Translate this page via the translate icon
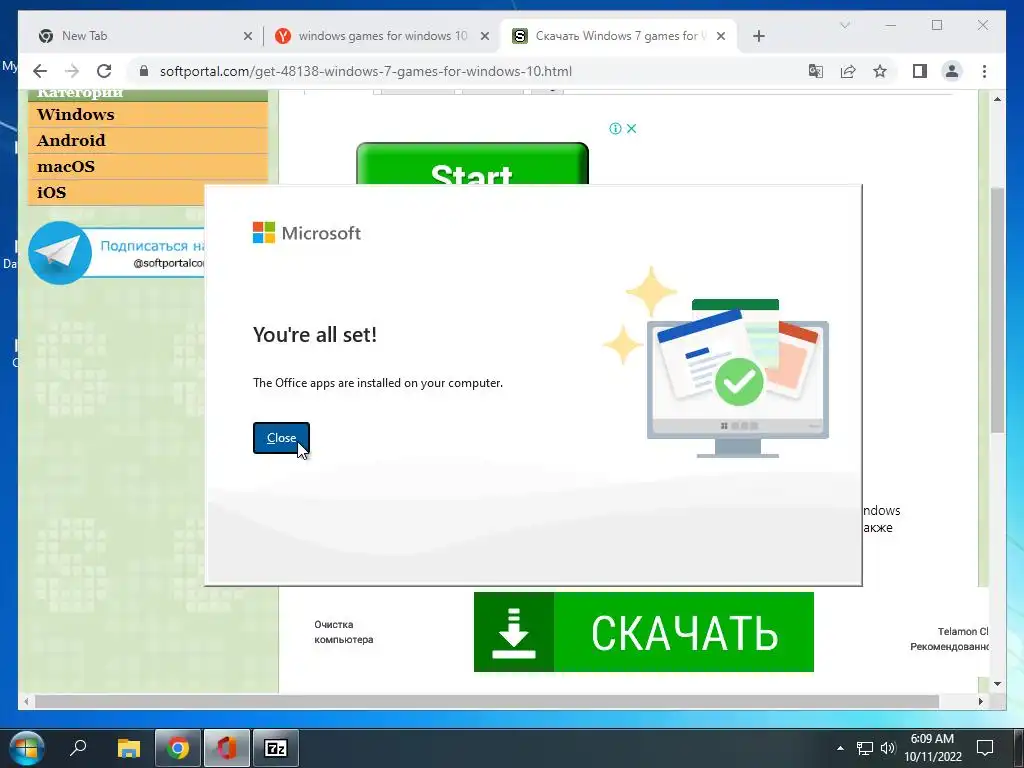Screen dimensions: 1024x768 pos(816,71)
